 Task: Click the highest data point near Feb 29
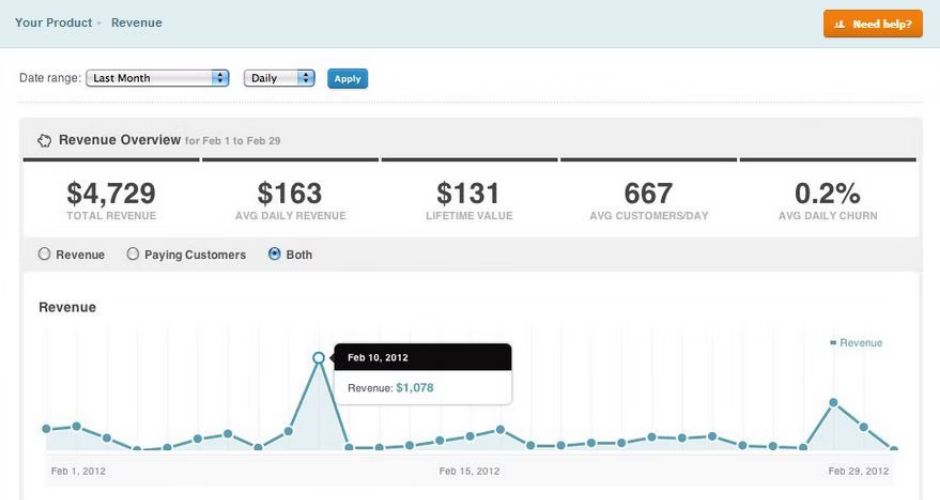tap(833, 403)
